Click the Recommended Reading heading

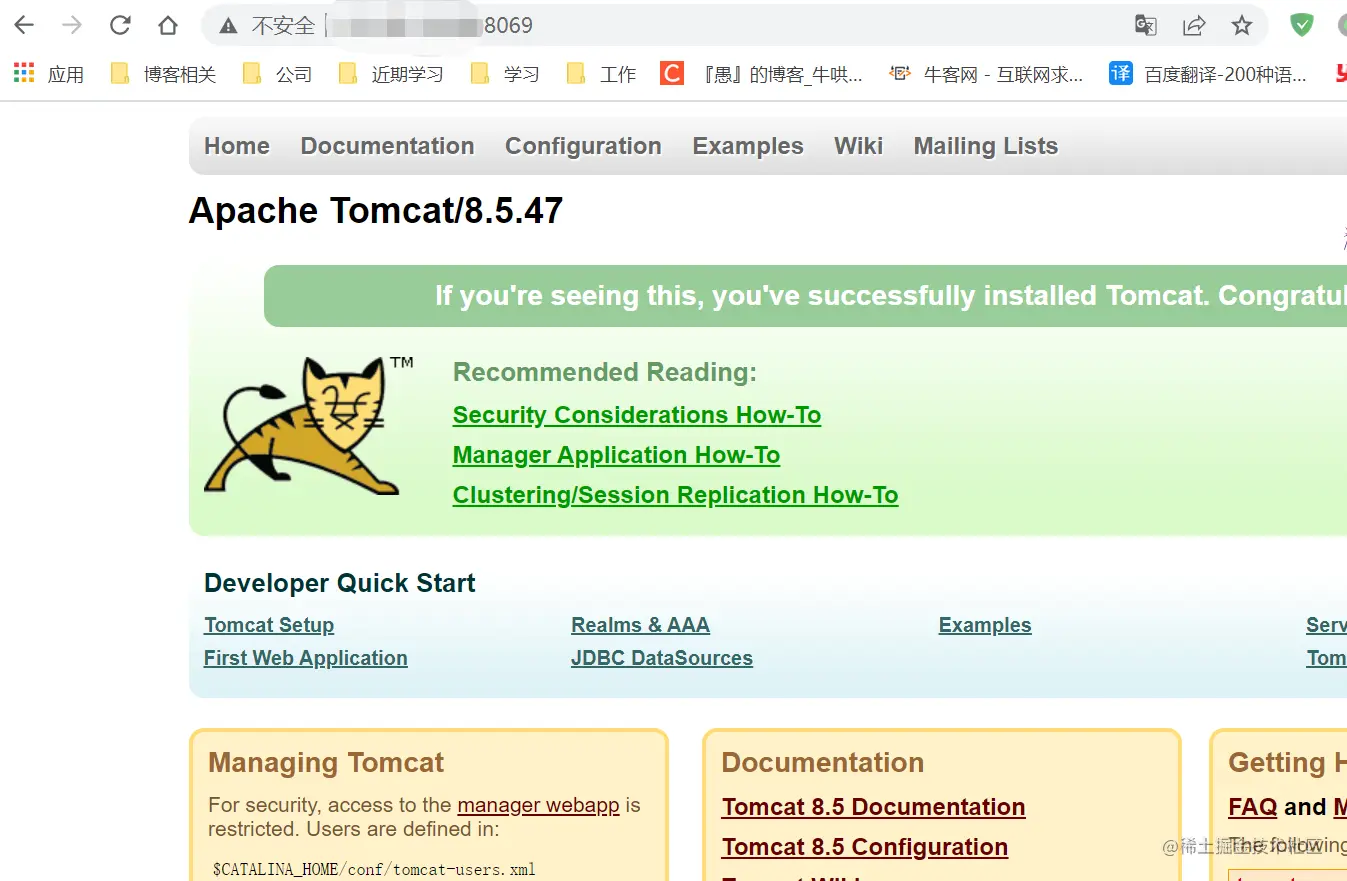coord(605,373)
